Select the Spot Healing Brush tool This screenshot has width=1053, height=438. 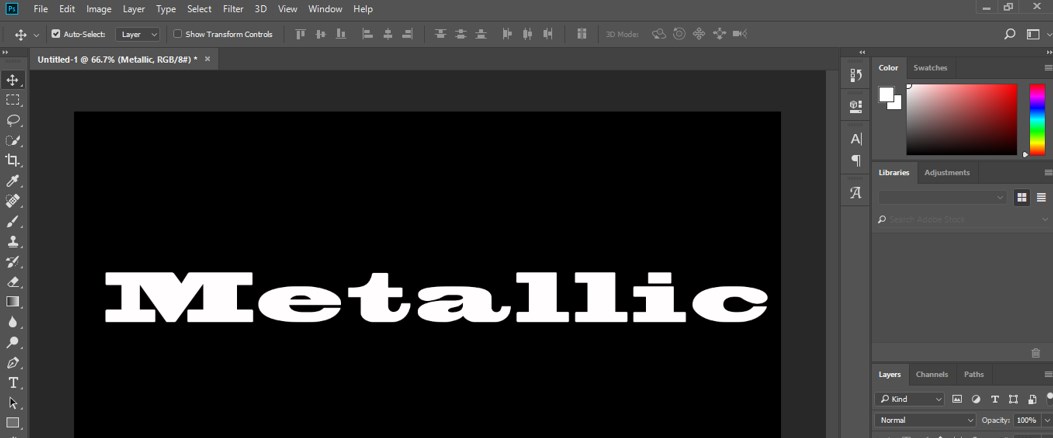pos(13,201)
